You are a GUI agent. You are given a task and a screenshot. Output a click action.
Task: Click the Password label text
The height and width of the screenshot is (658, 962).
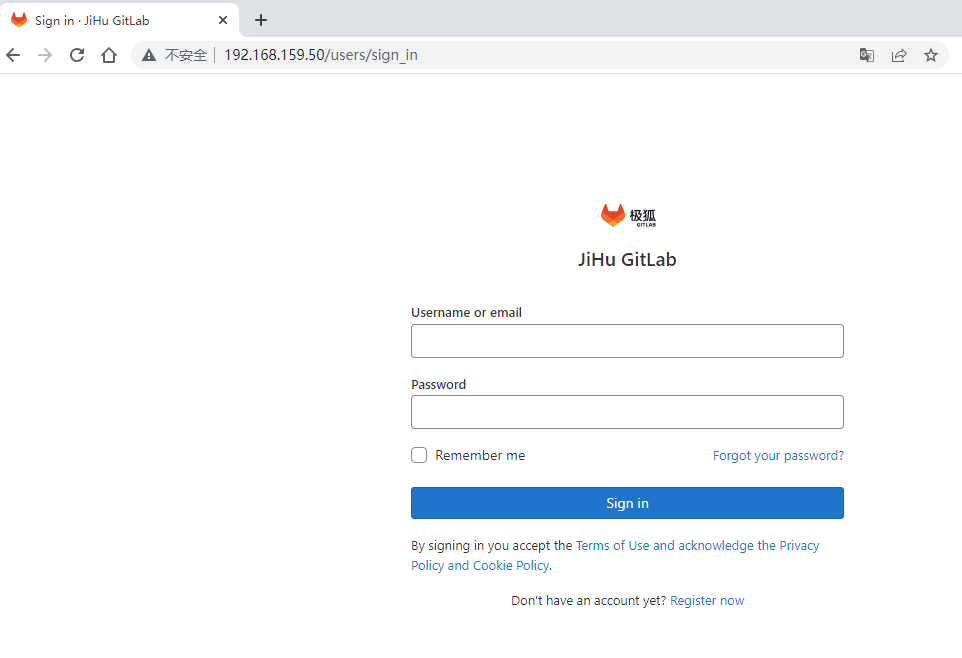pyautogui.click(x=439, y=384)
